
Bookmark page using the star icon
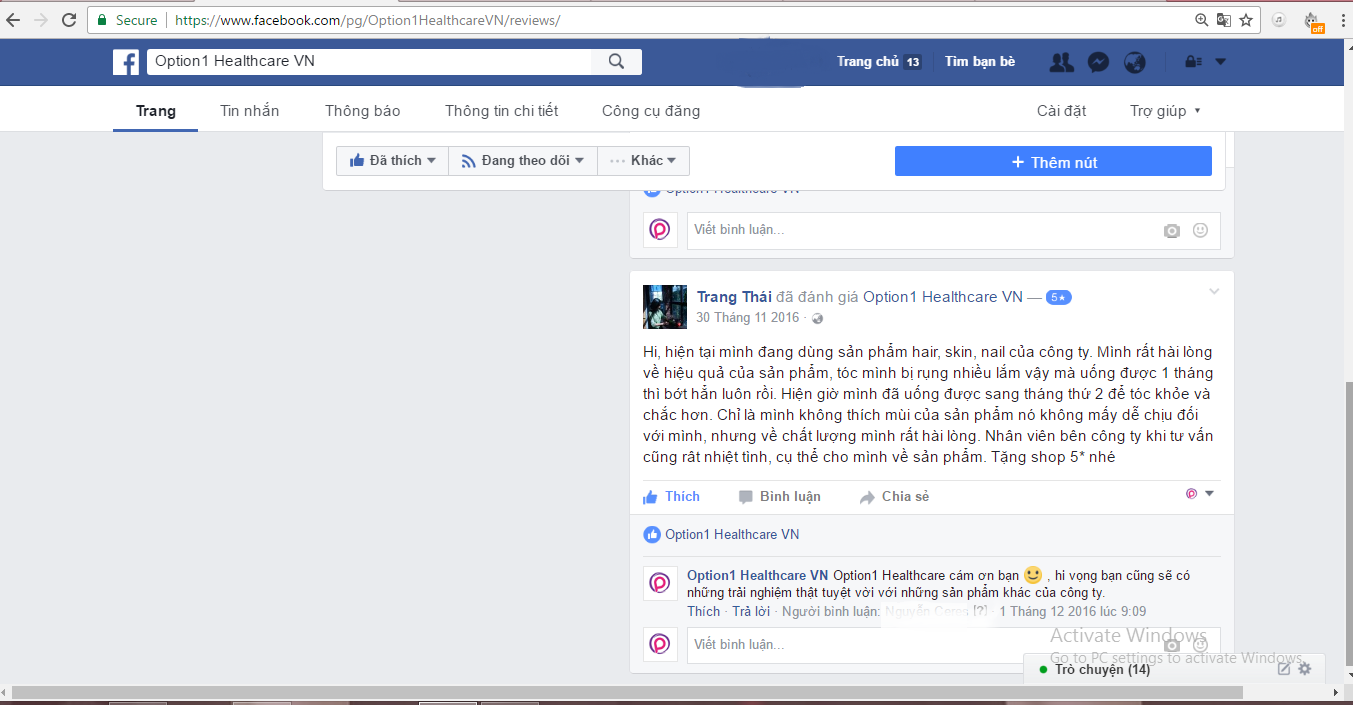tap(1246, 20)
